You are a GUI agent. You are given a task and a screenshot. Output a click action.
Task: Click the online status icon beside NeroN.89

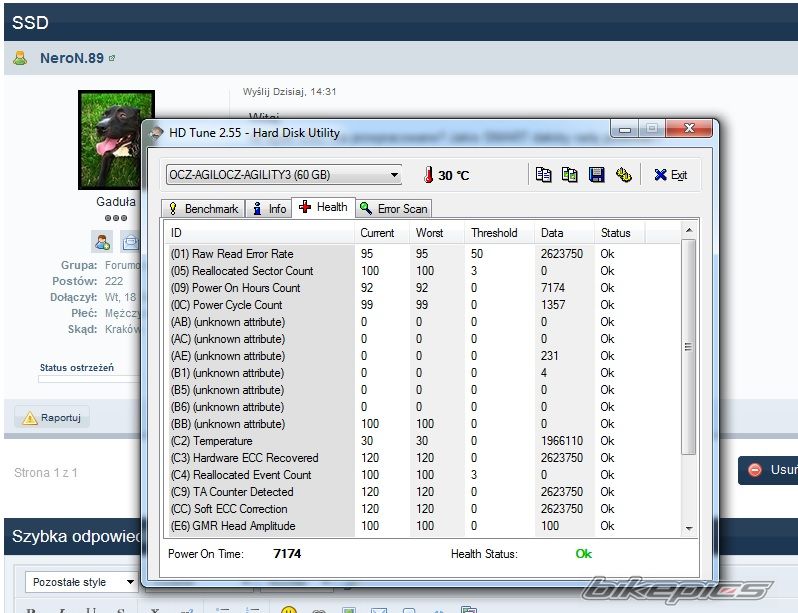pyautogui.click(x=112, y=58)
